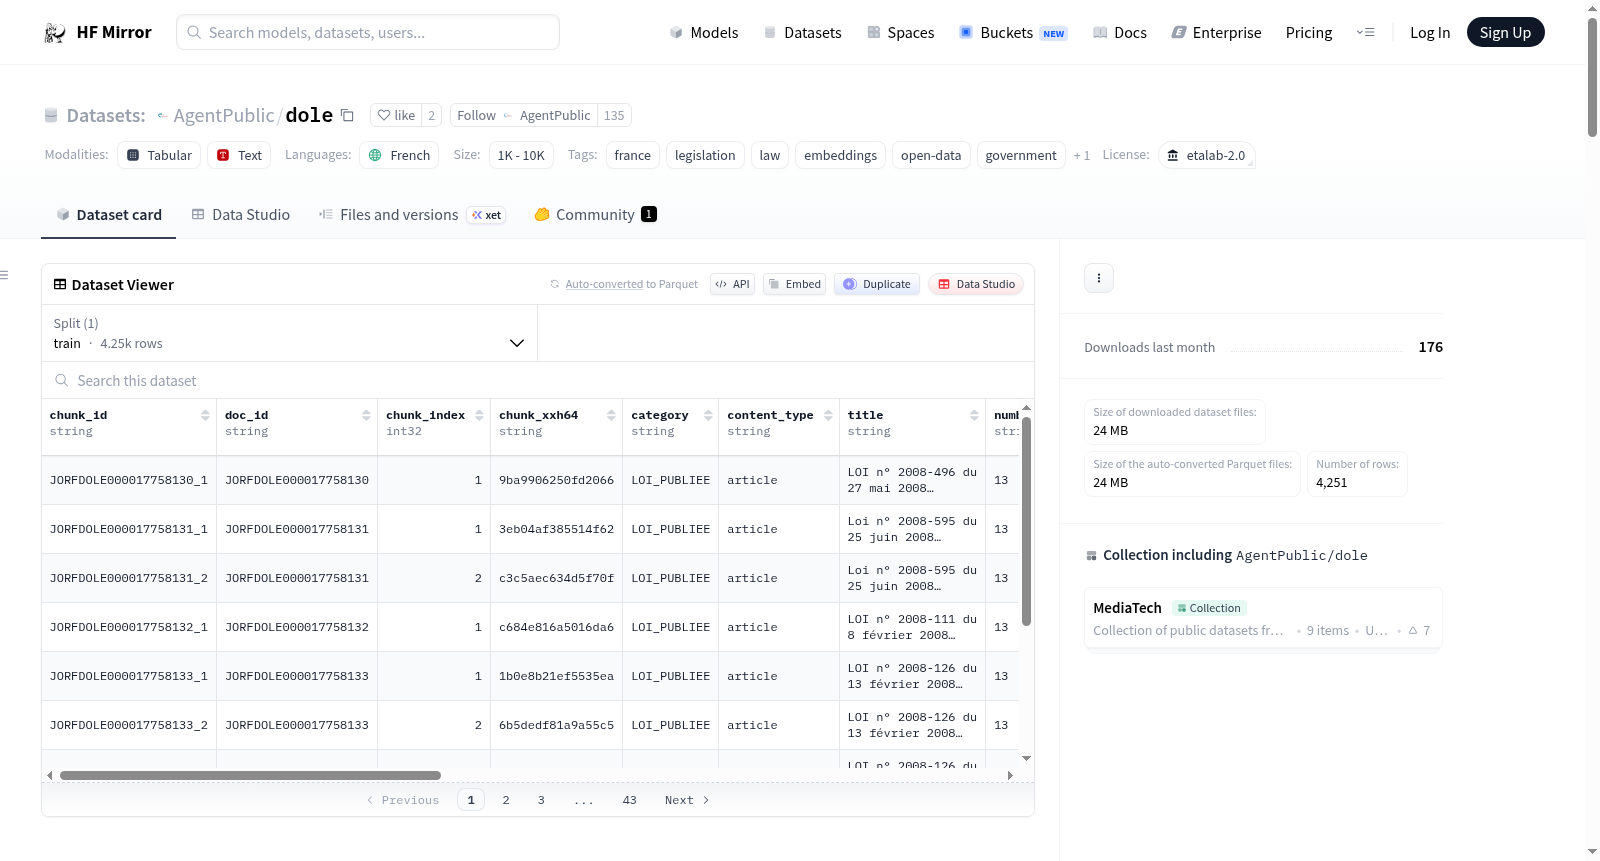The height and width of the screenshot is (861, 1600).
Task: Open the Docs page
Action: pyautogui.click(x=1120, y=32)
